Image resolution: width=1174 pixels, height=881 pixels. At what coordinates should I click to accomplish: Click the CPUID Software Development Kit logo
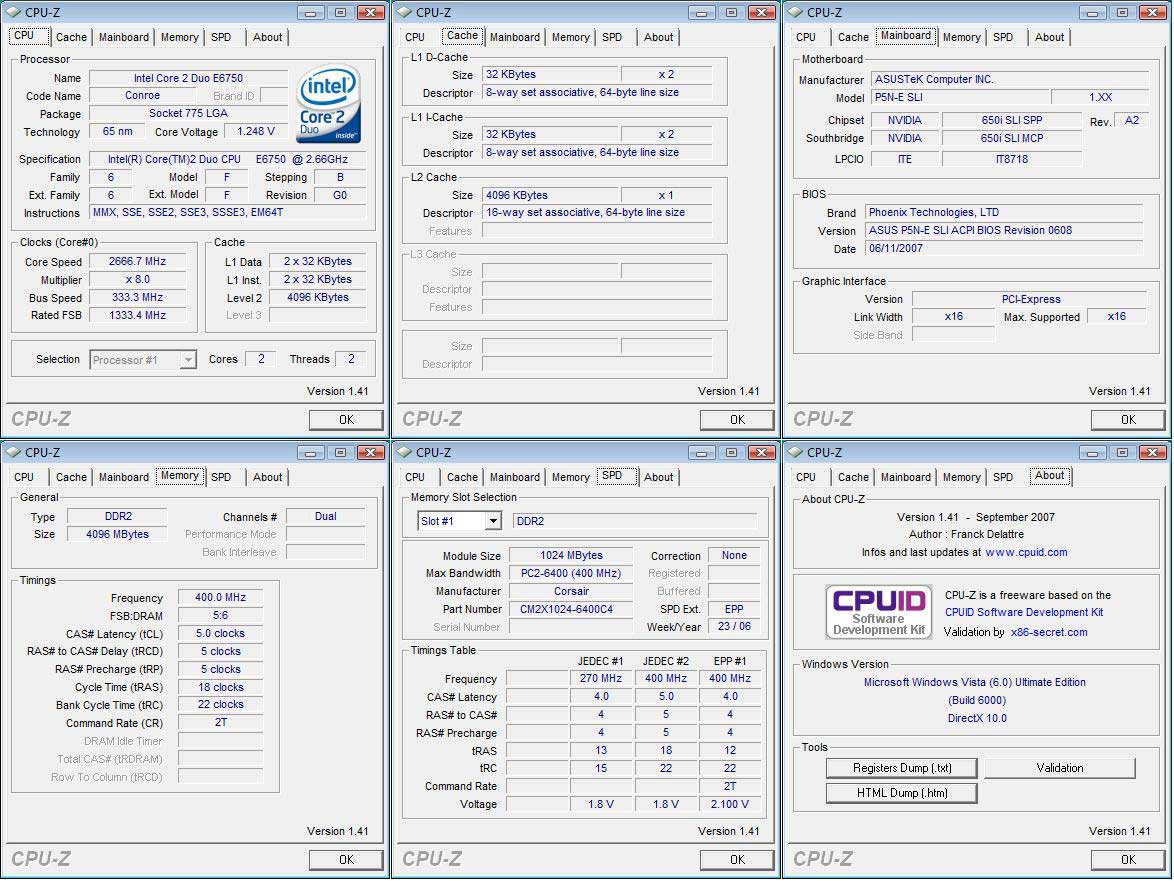(x=878, y=612)
